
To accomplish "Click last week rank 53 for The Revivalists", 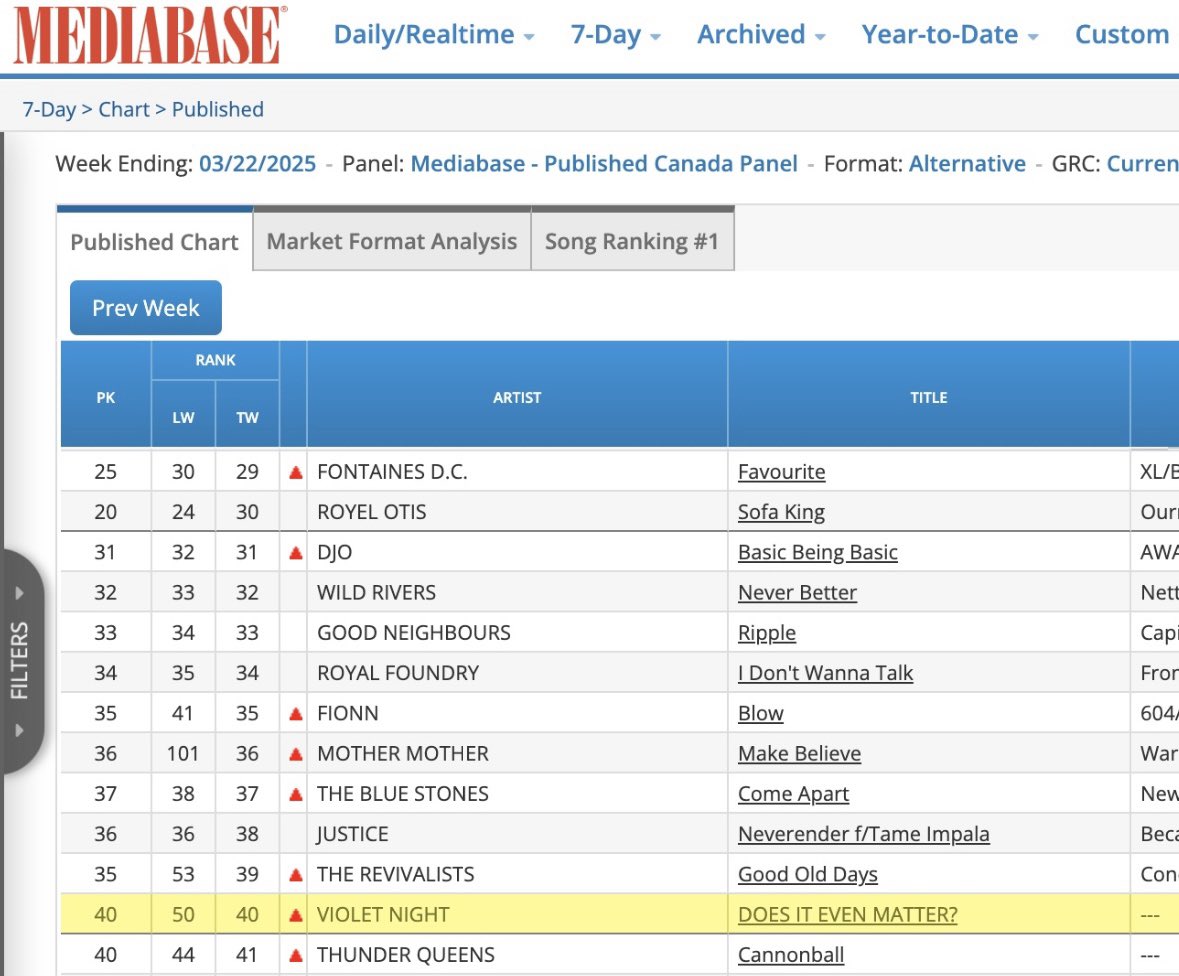I will (183, 874).
